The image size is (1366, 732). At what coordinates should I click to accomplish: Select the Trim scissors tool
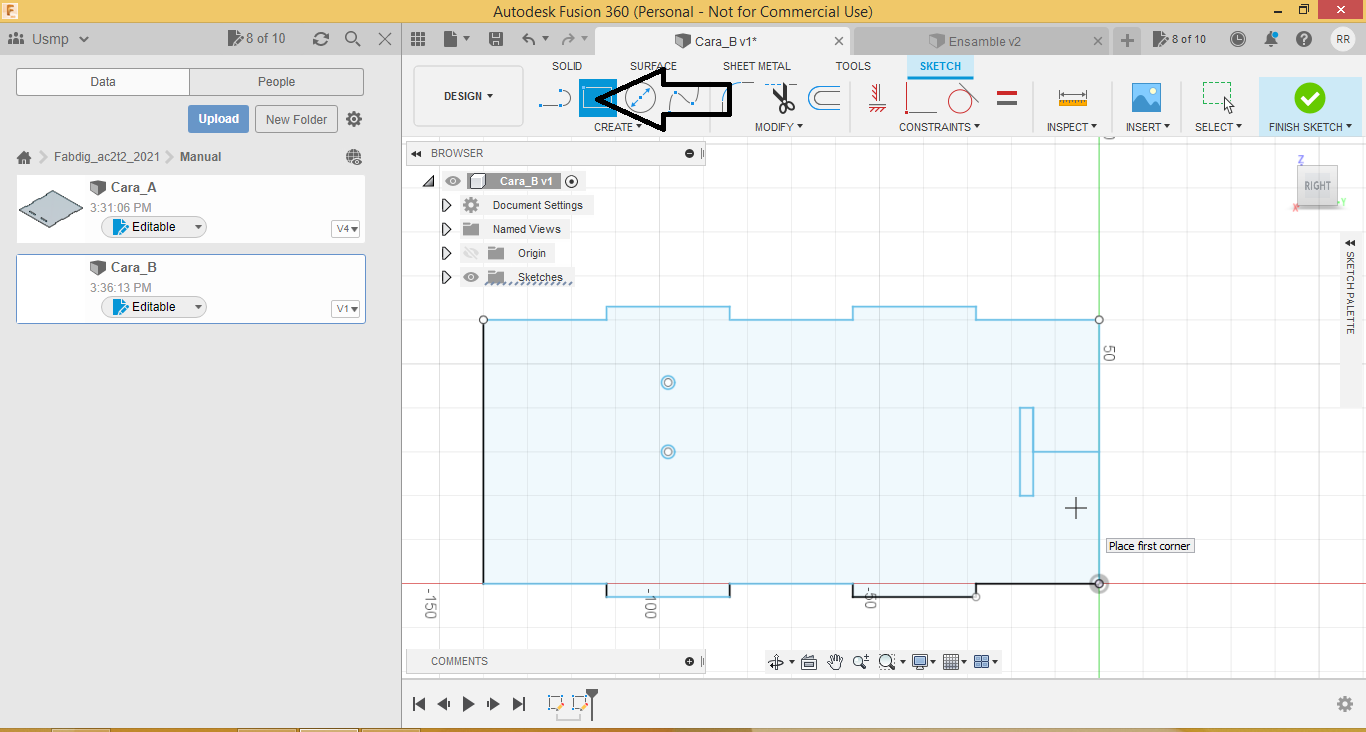coord(782,98)
